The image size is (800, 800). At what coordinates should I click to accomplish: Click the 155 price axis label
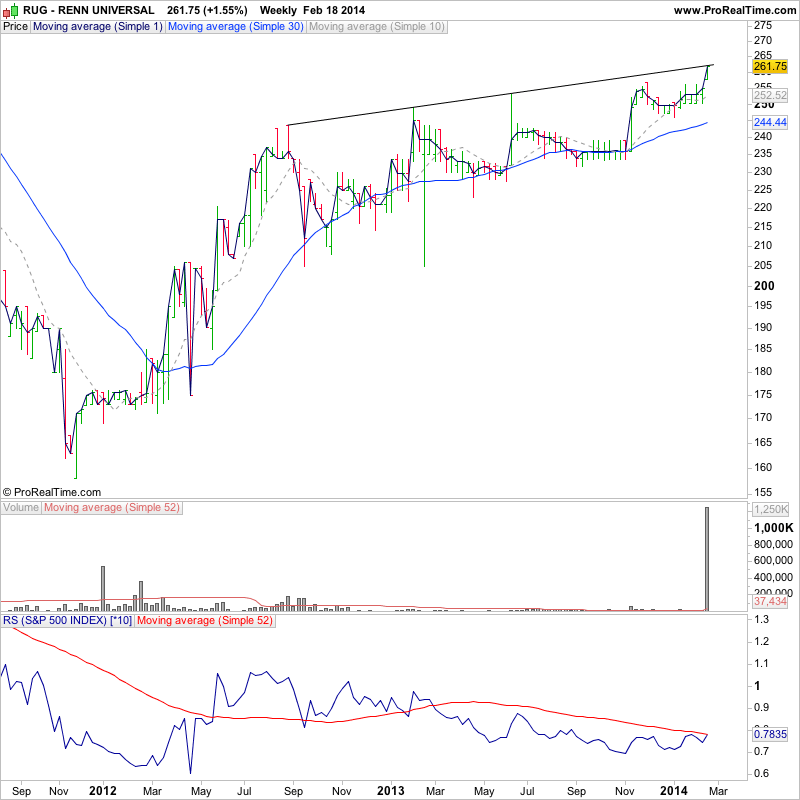point(763,492)
